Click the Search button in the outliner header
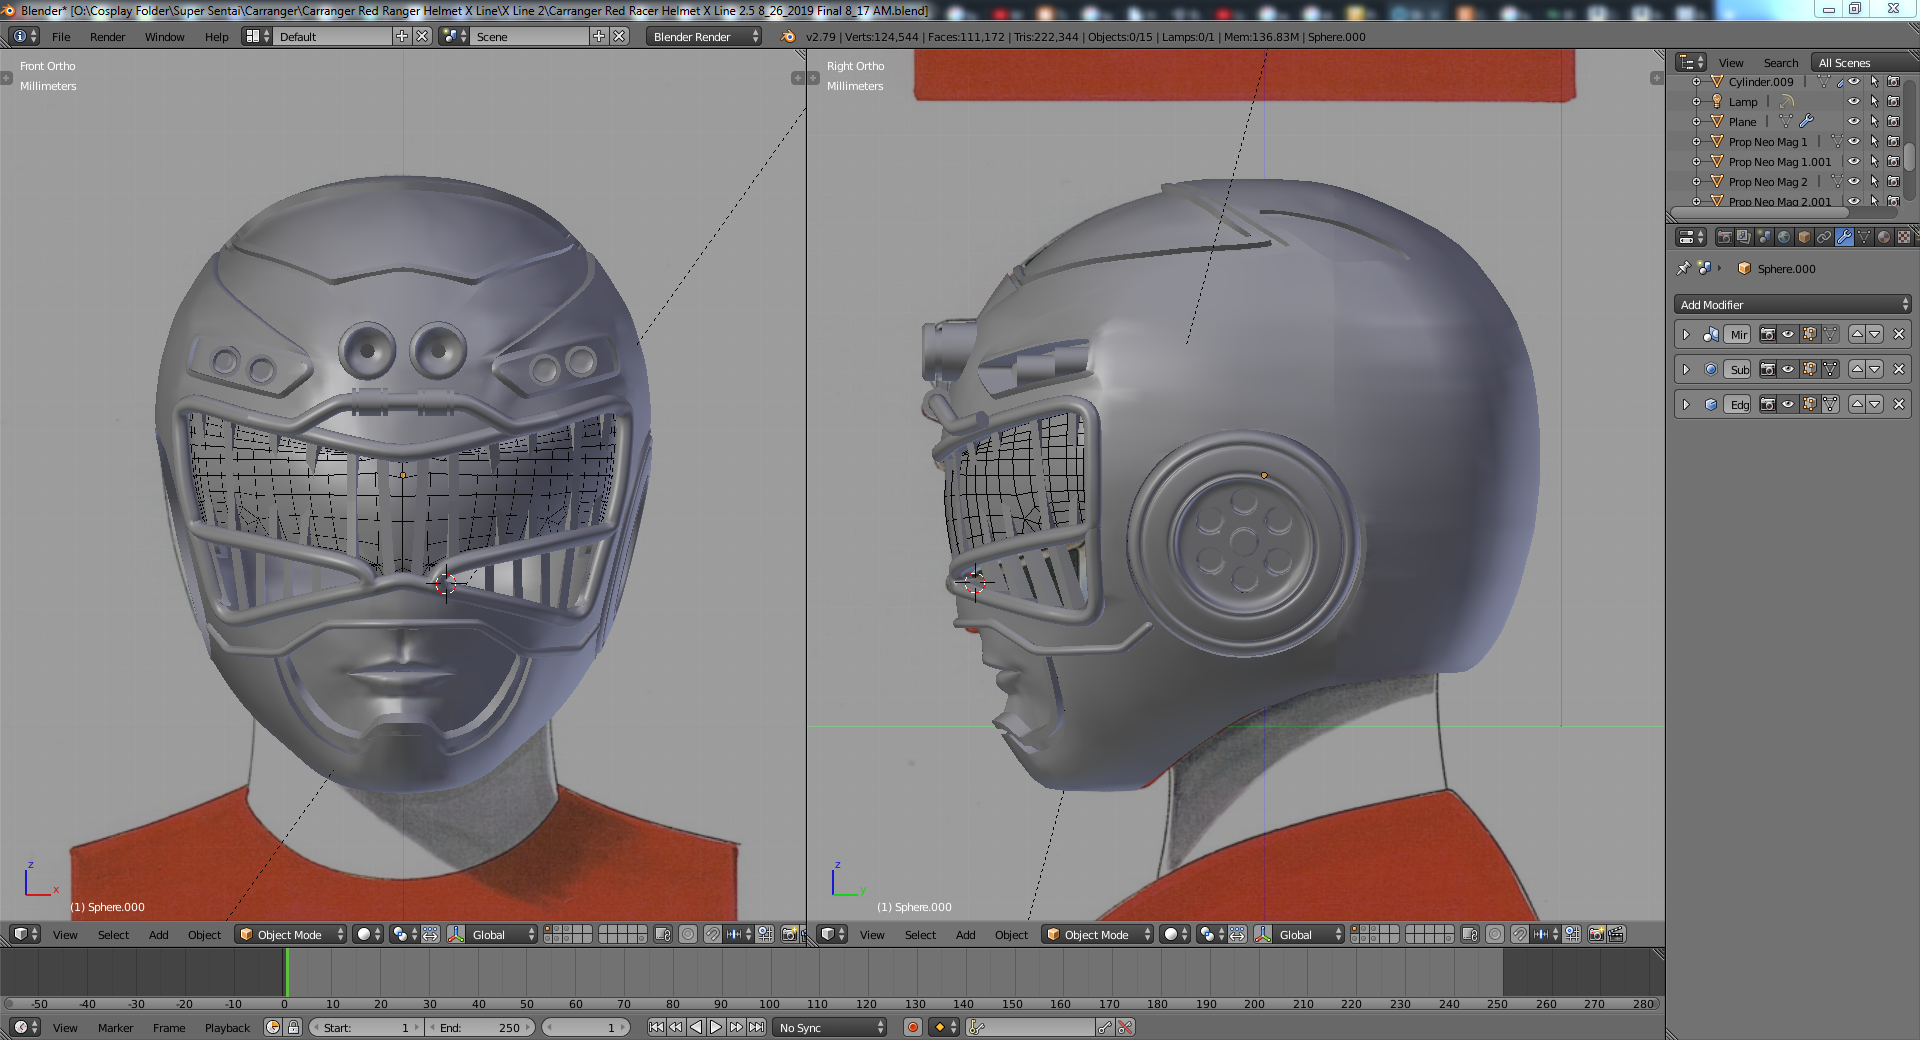The width and height of the screenshot is (1920, 1040). [1780, 63]
